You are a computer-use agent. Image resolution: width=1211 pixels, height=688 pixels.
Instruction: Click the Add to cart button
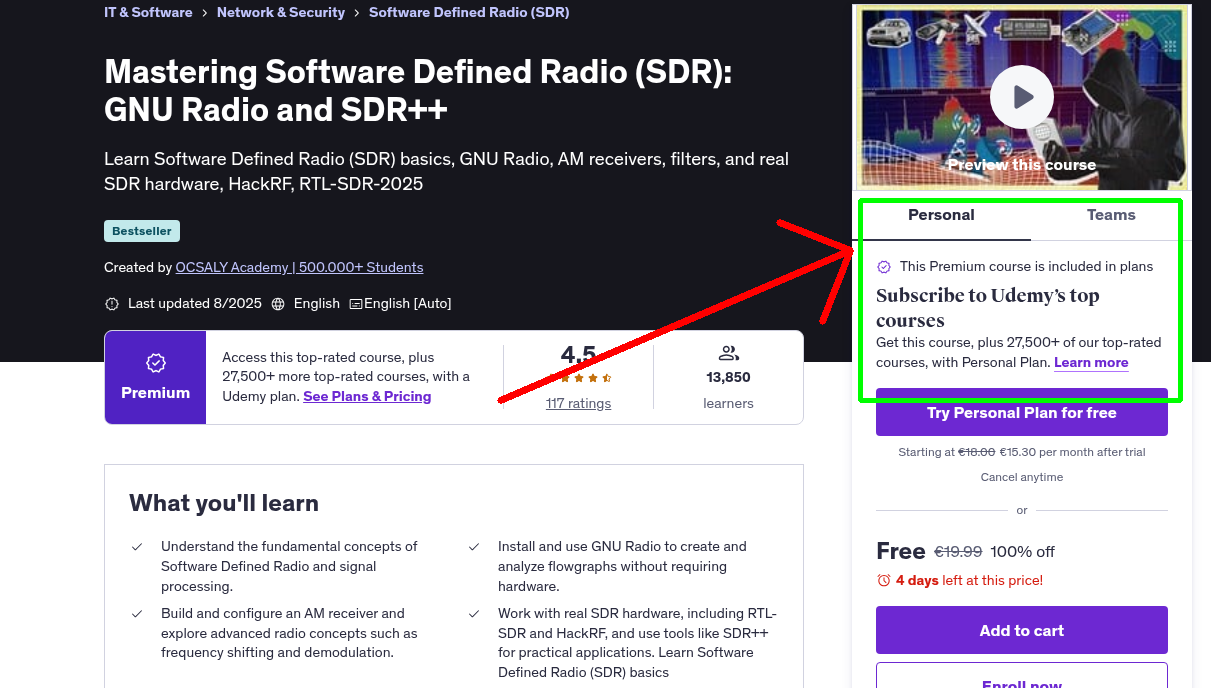tap(1022, 630)
